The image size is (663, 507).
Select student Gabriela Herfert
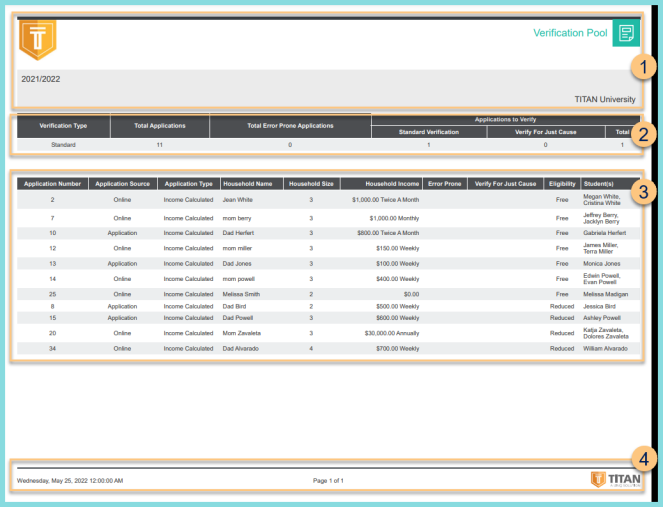[x=605, y=233]
